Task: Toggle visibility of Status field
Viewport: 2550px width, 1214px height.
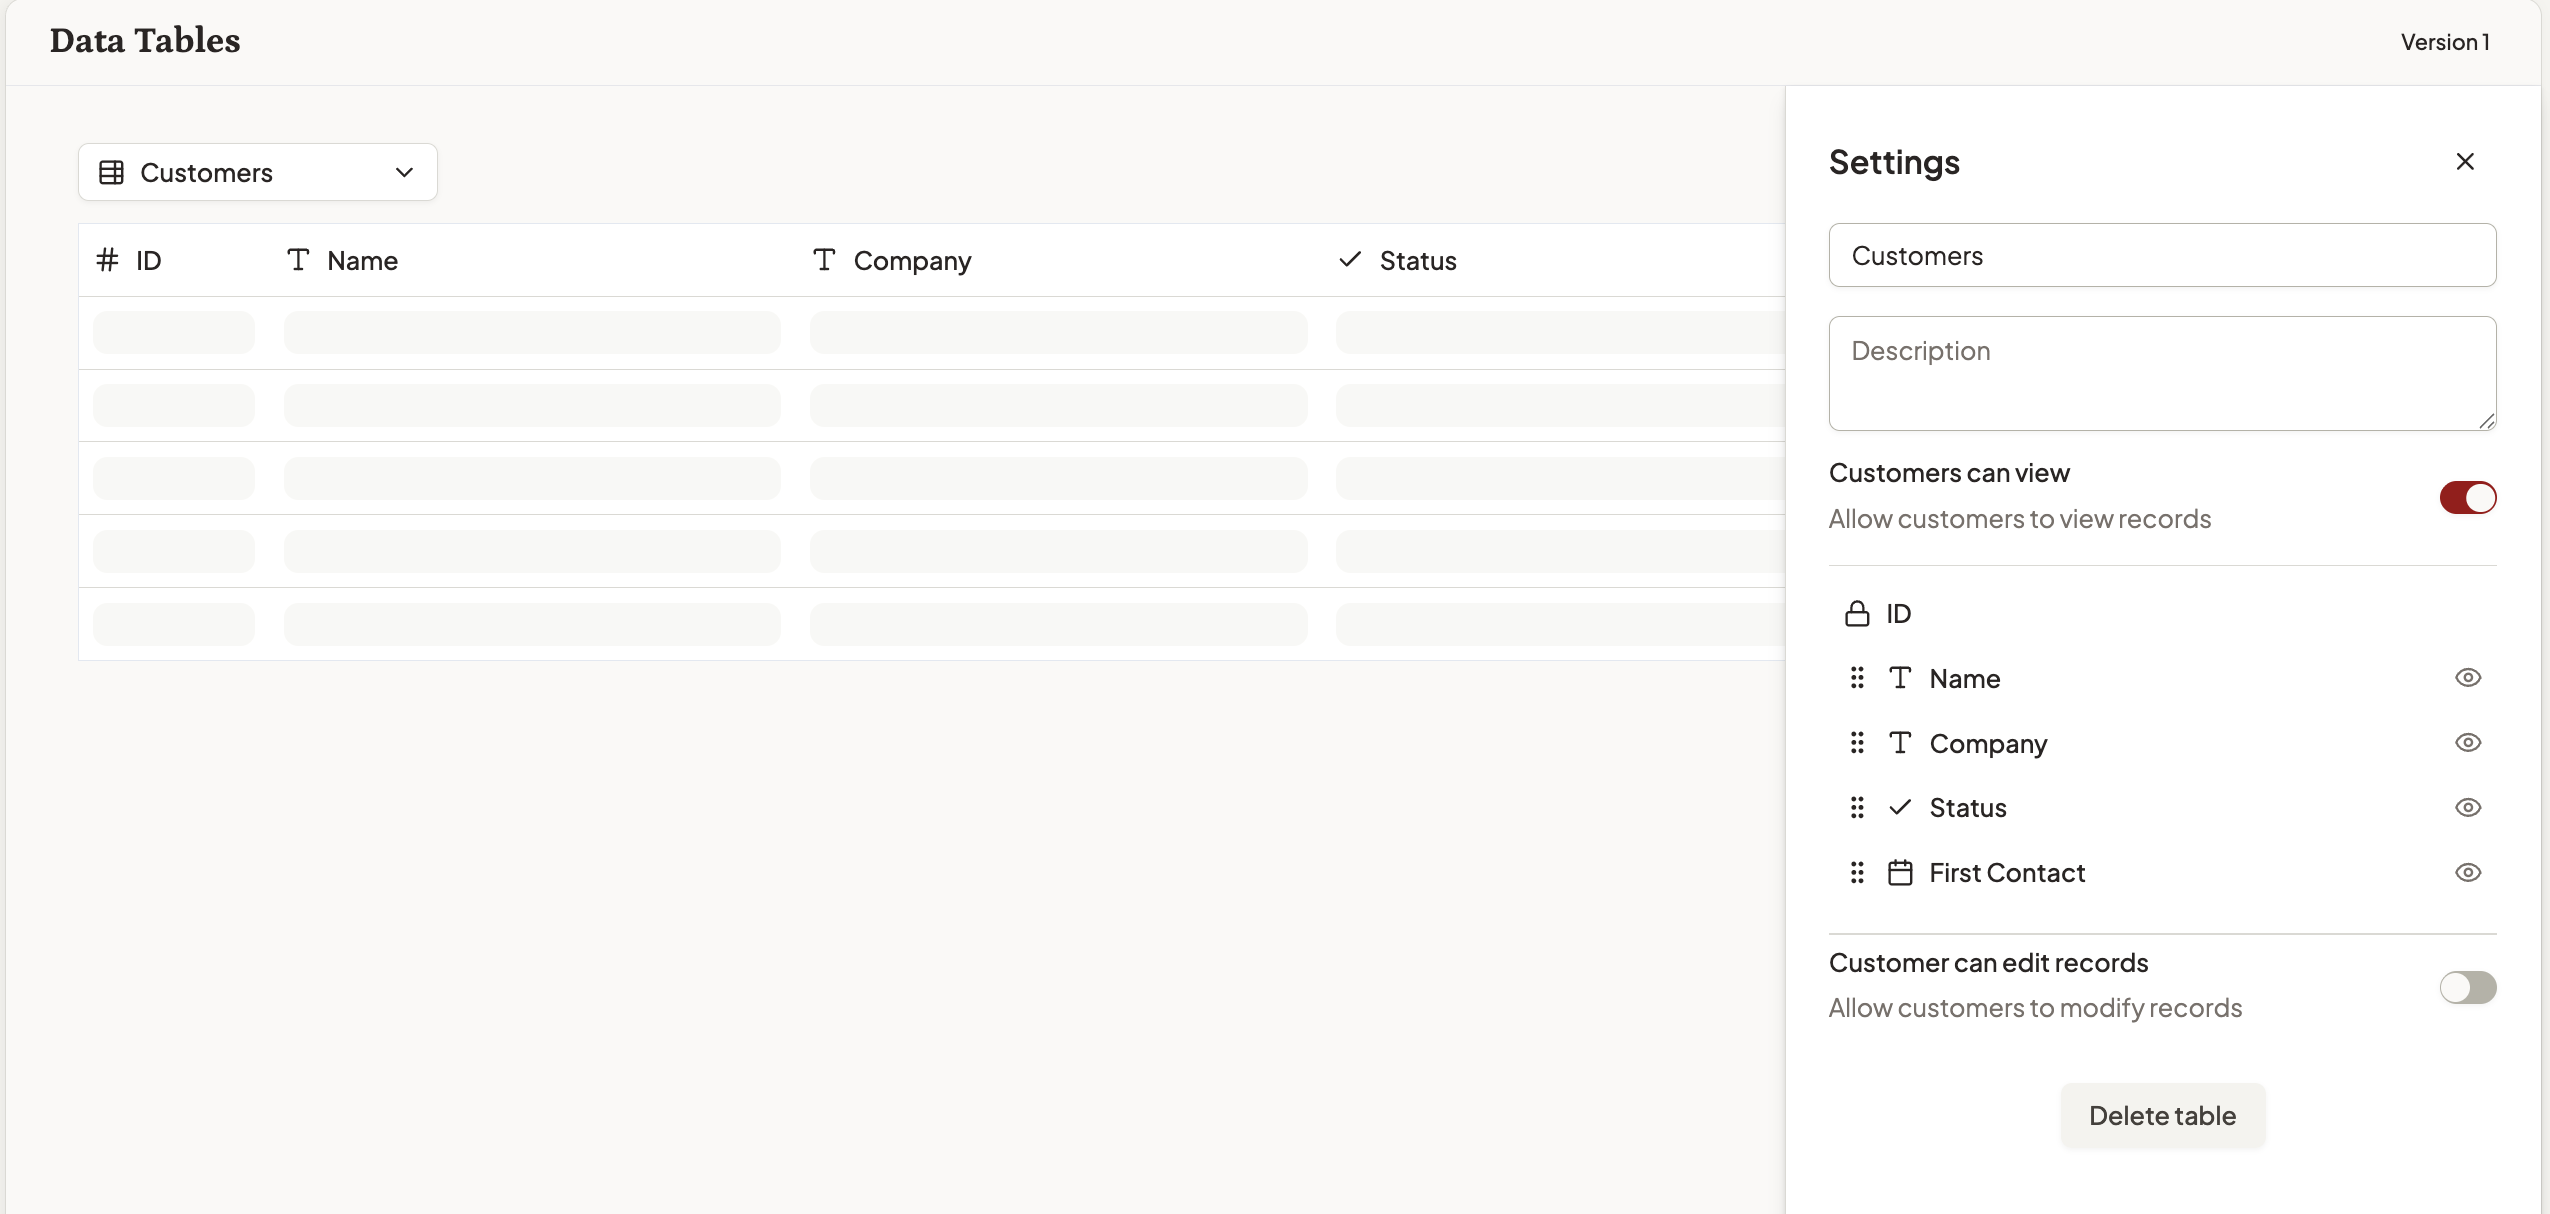Action: (x=2467, y=807)
